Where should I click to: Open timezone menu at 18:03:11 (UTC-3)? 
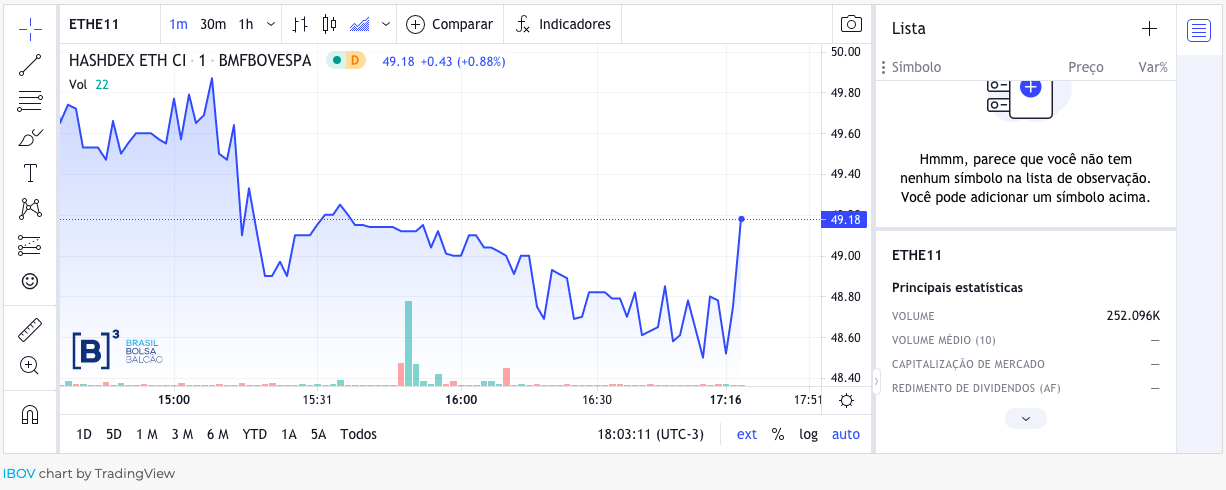(651, 434)
